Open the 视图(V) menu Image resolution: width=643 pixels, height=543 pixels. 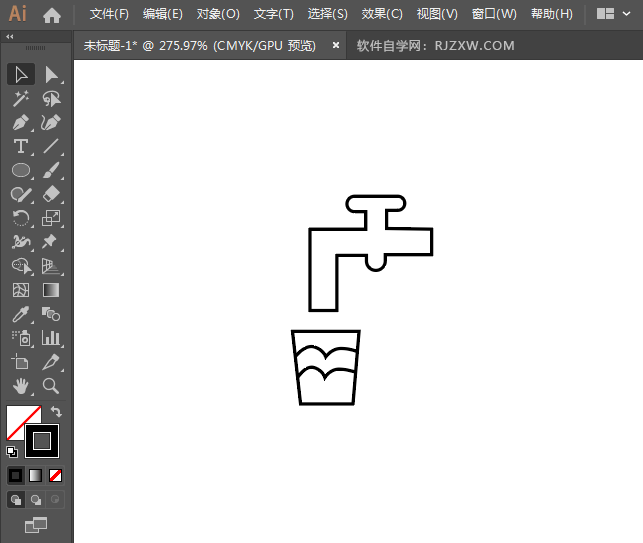437,14
